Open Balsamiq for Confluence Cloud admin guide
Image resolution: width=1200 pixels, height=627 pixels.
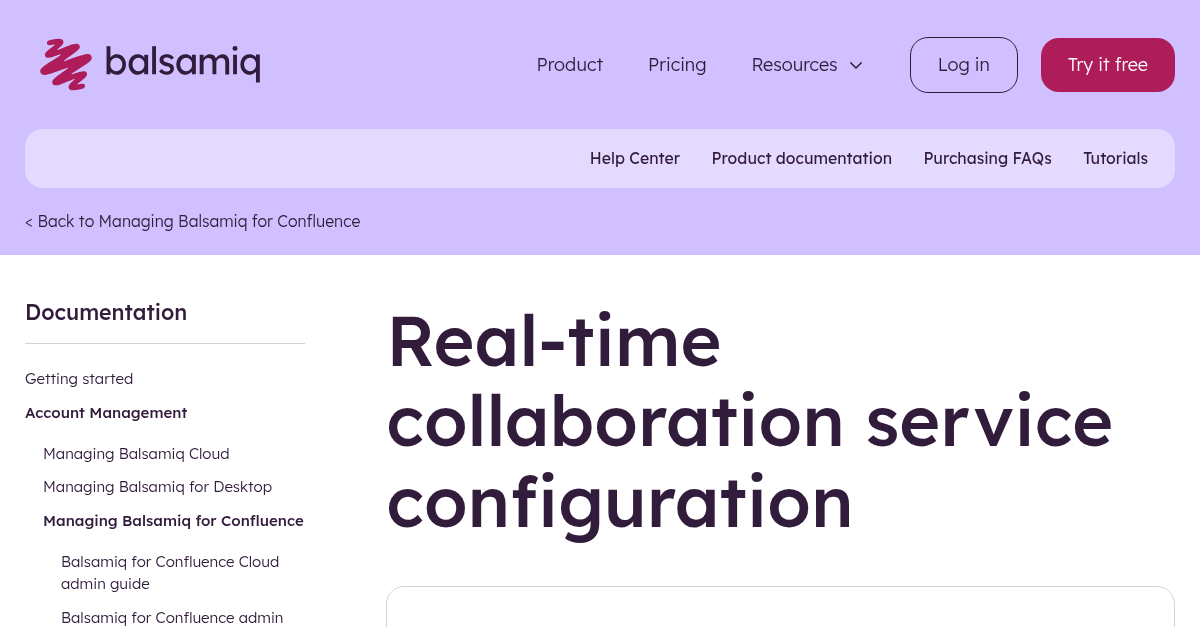click(170, 572)
